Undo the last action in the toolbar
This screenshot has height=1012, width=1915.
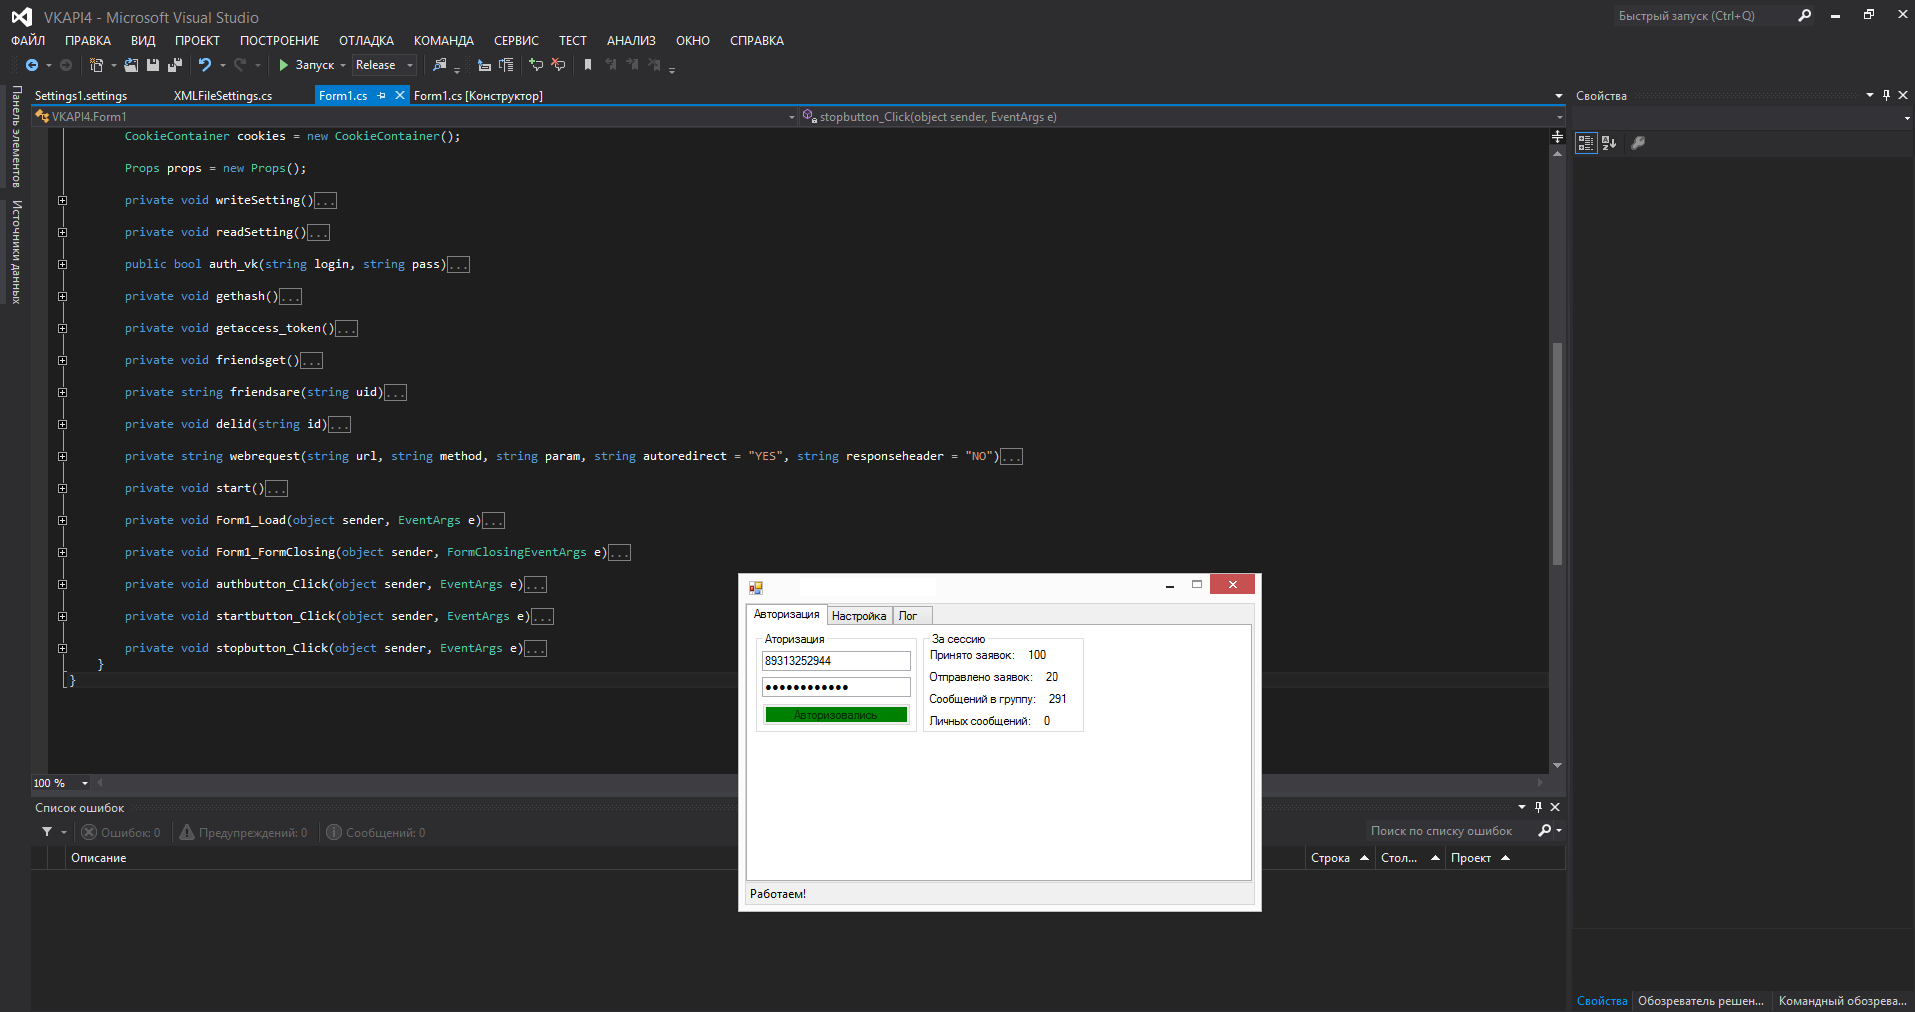click(x=205, y=65)
